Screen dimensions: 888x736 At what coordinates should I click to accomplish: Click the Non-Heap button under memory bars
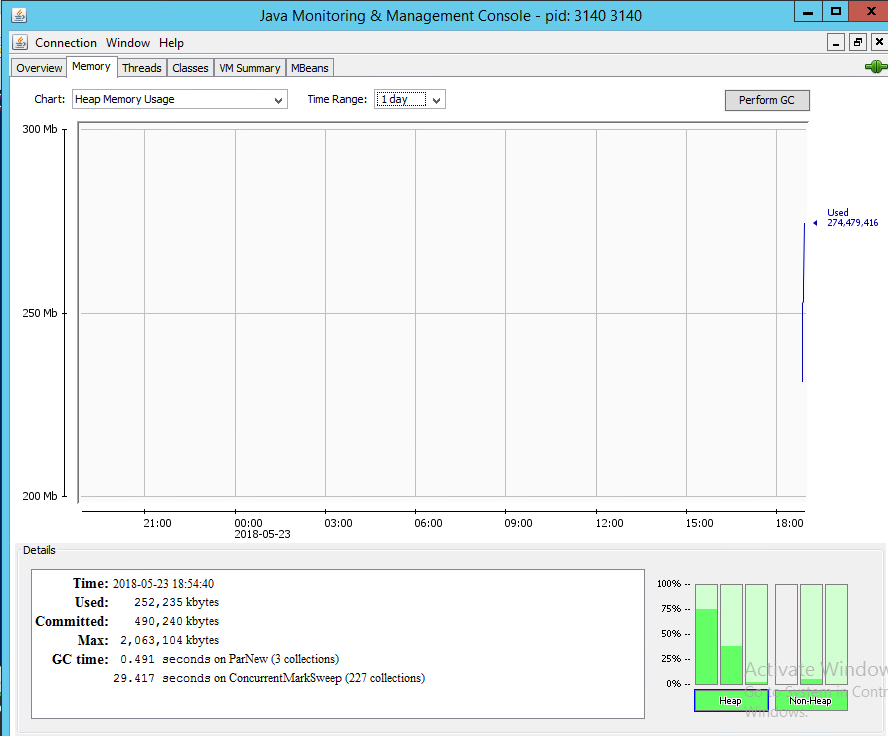(x=810, y=700)
